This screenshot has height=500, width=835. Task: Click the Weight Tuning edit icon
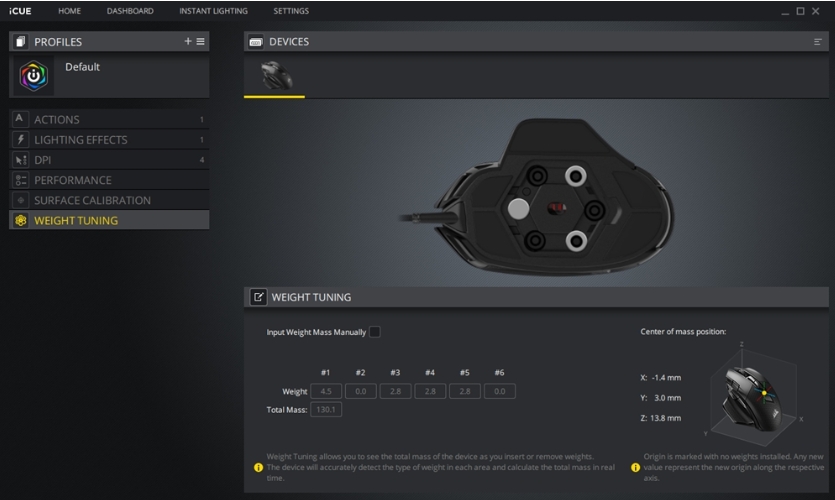[x=258, y=297]
